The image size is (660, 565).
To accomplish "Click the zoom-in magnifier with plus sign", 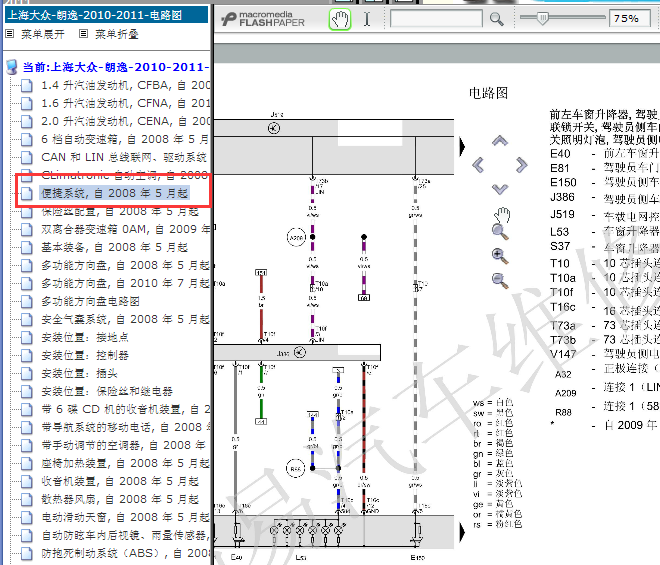I will click(500, 256).
